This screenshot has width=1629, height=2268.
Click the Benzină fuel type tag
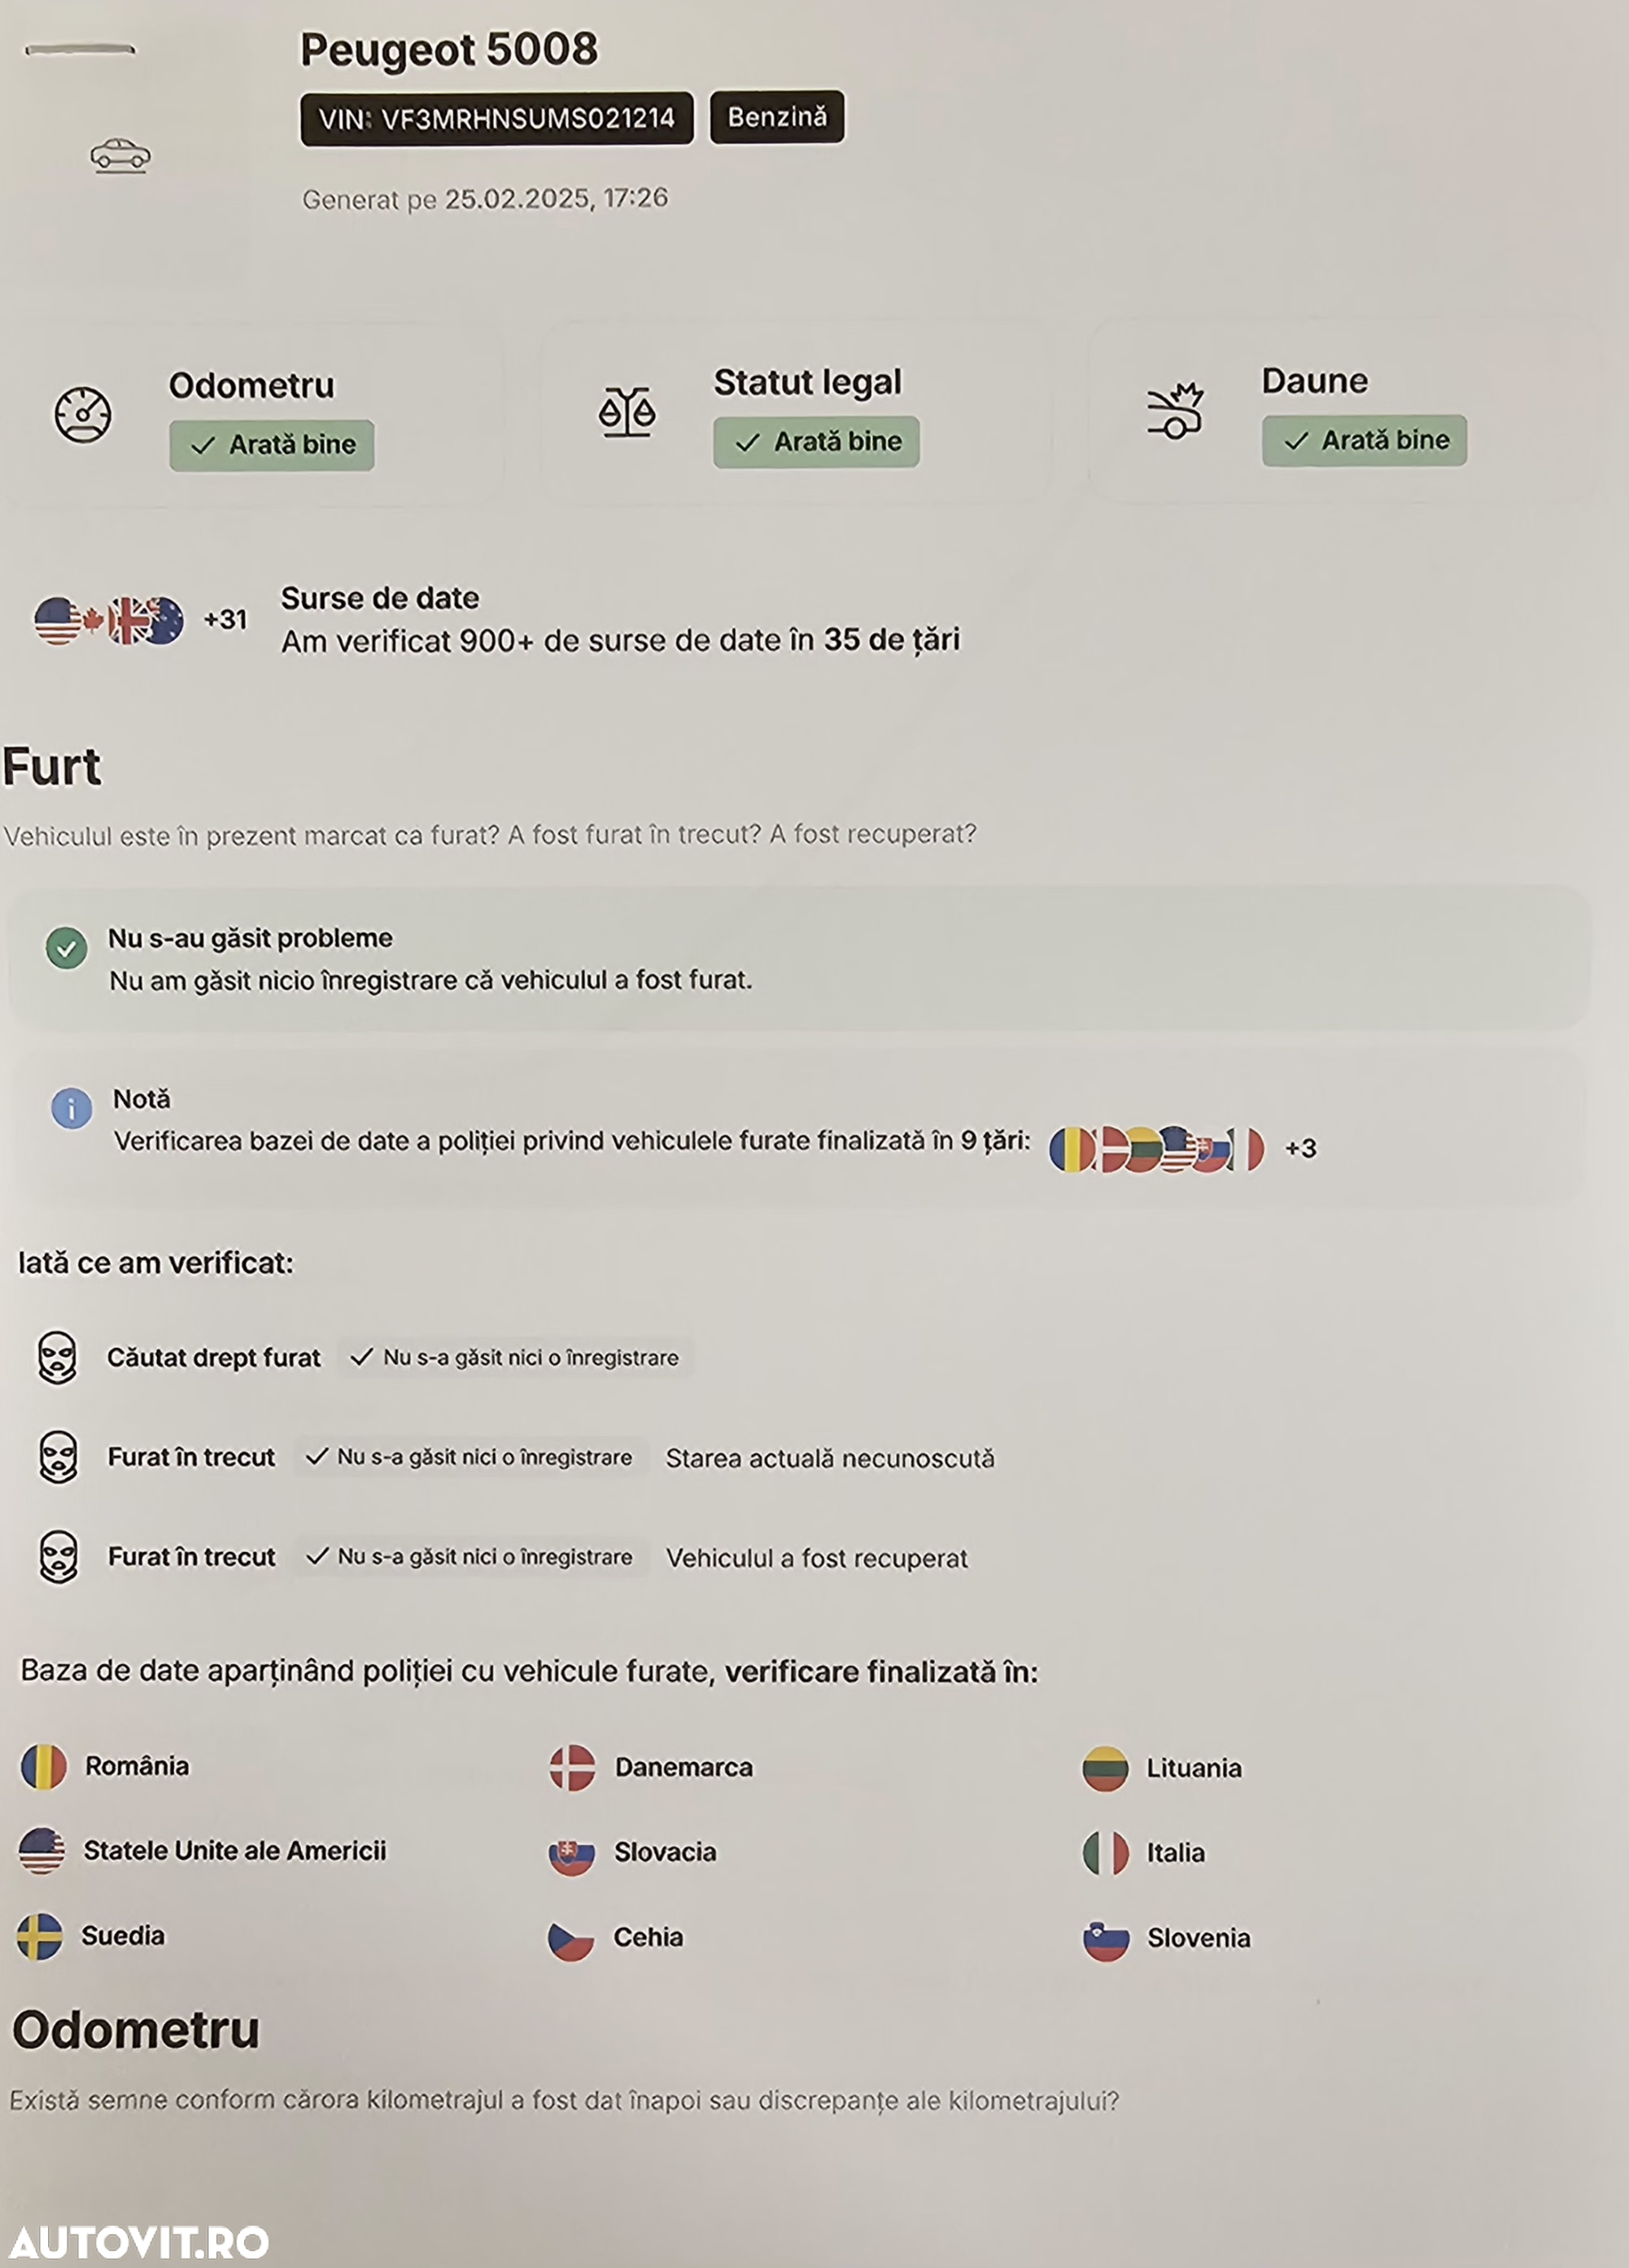777,117
